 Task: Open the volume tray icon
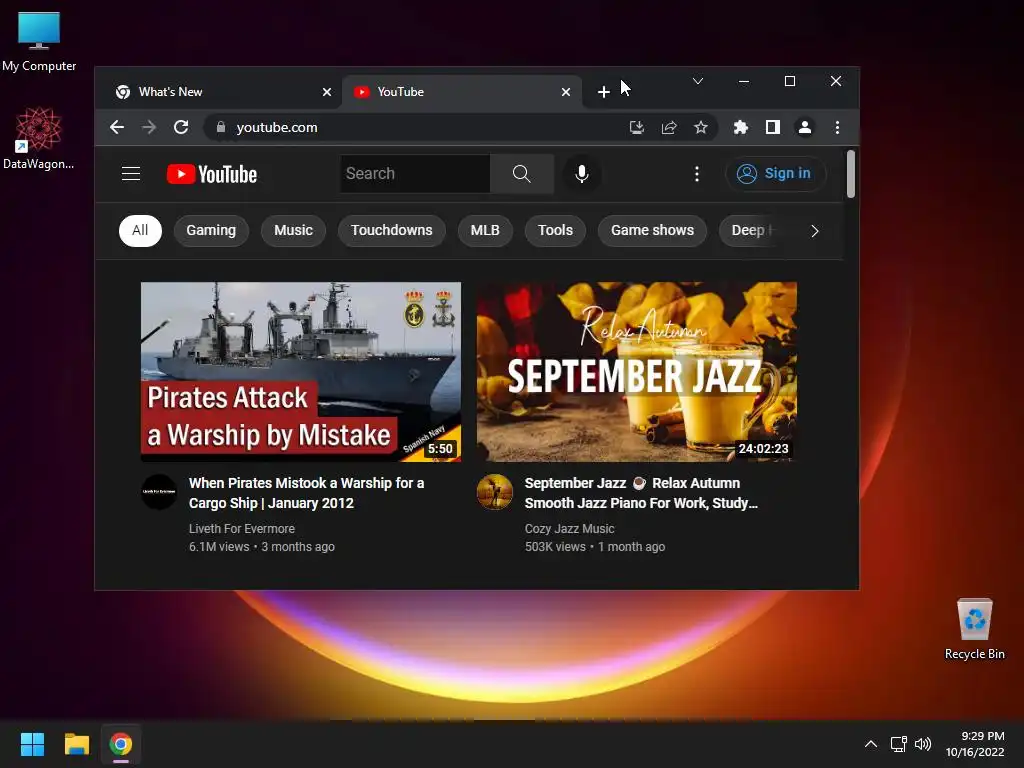tap(923, 744)
